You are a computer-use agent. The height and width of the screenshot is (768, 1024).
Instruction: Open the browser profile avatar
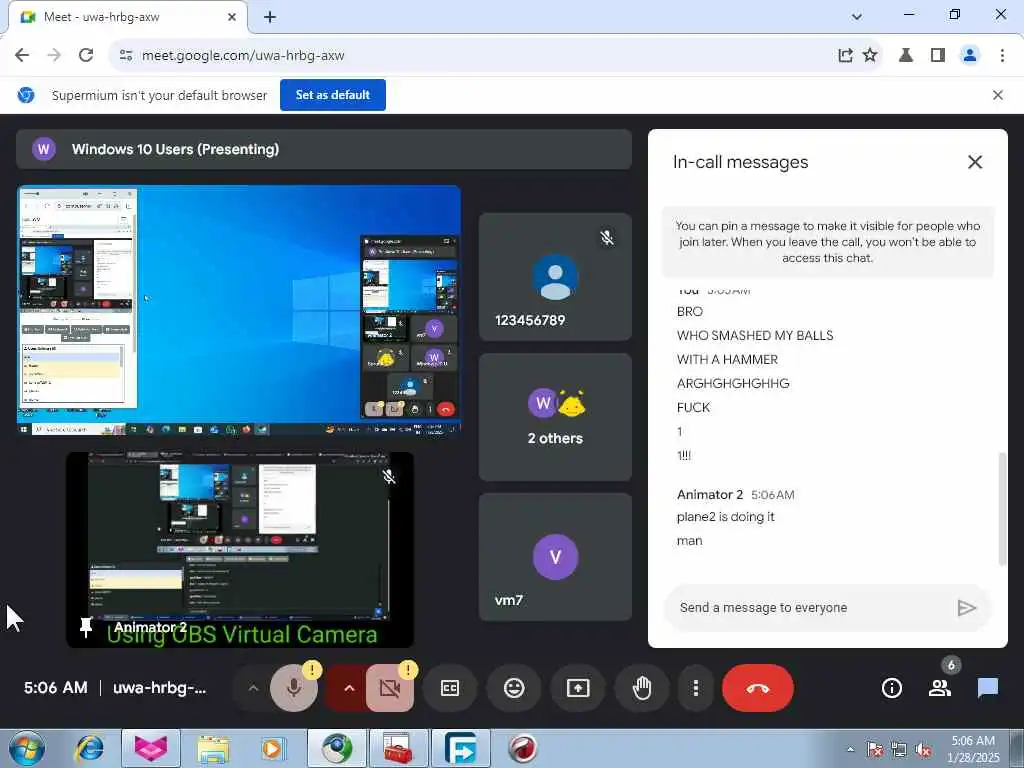(x=970, y=56)
